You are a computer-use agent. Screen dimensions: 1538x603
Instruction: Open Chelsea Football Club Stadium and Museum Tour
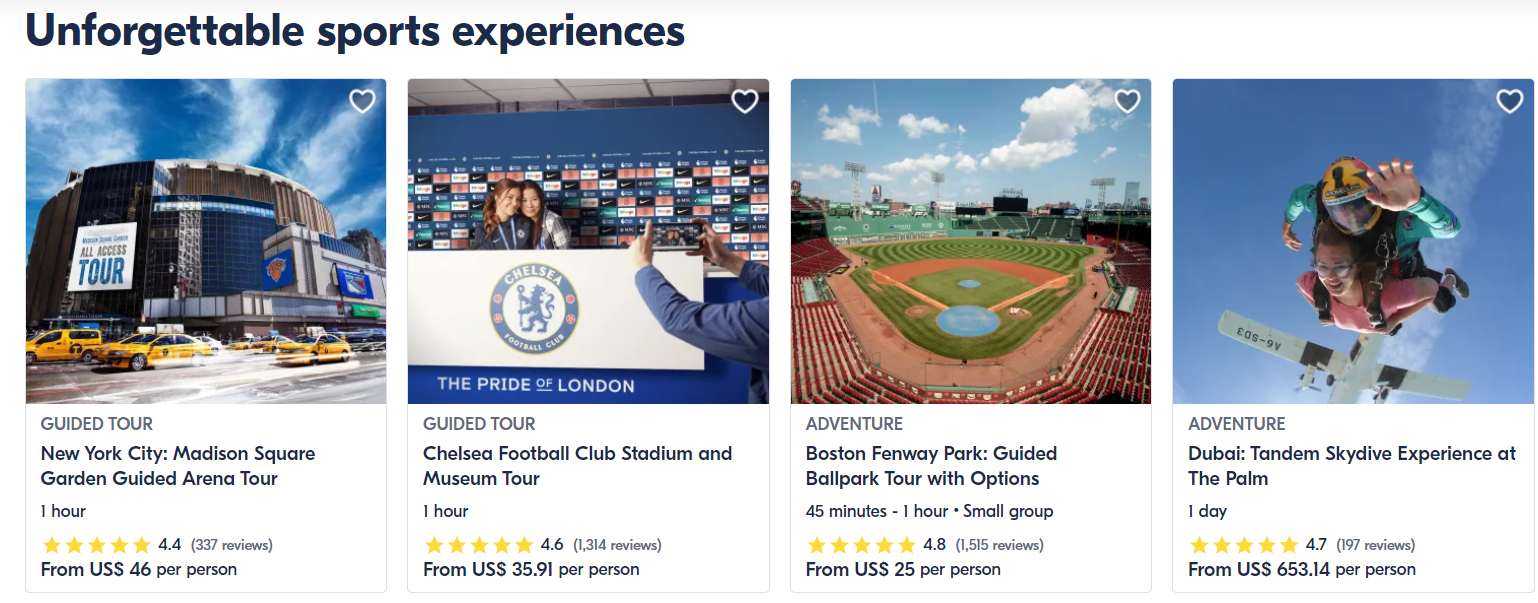click(577, 466)
